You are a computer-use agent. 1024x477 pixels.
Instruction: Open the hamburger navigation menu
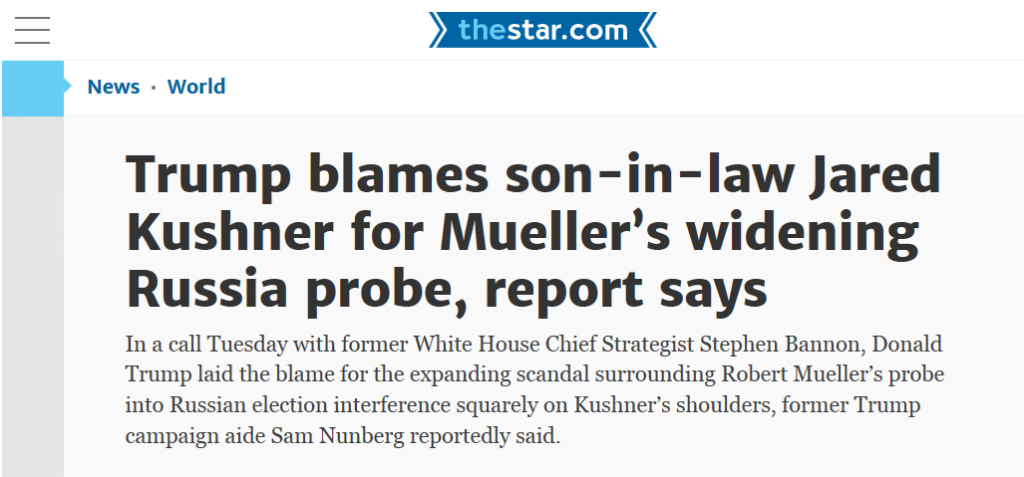coord(32,30)
